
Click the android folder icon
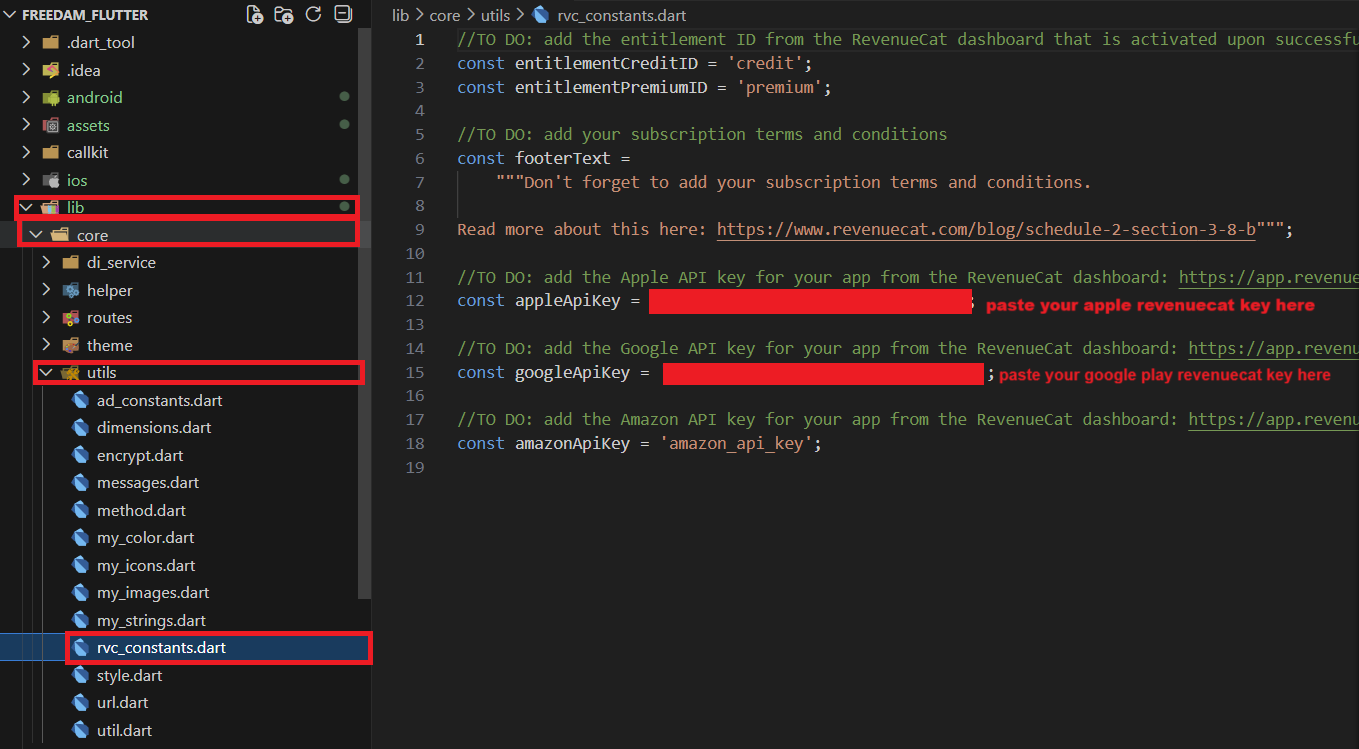pos(51,98)
